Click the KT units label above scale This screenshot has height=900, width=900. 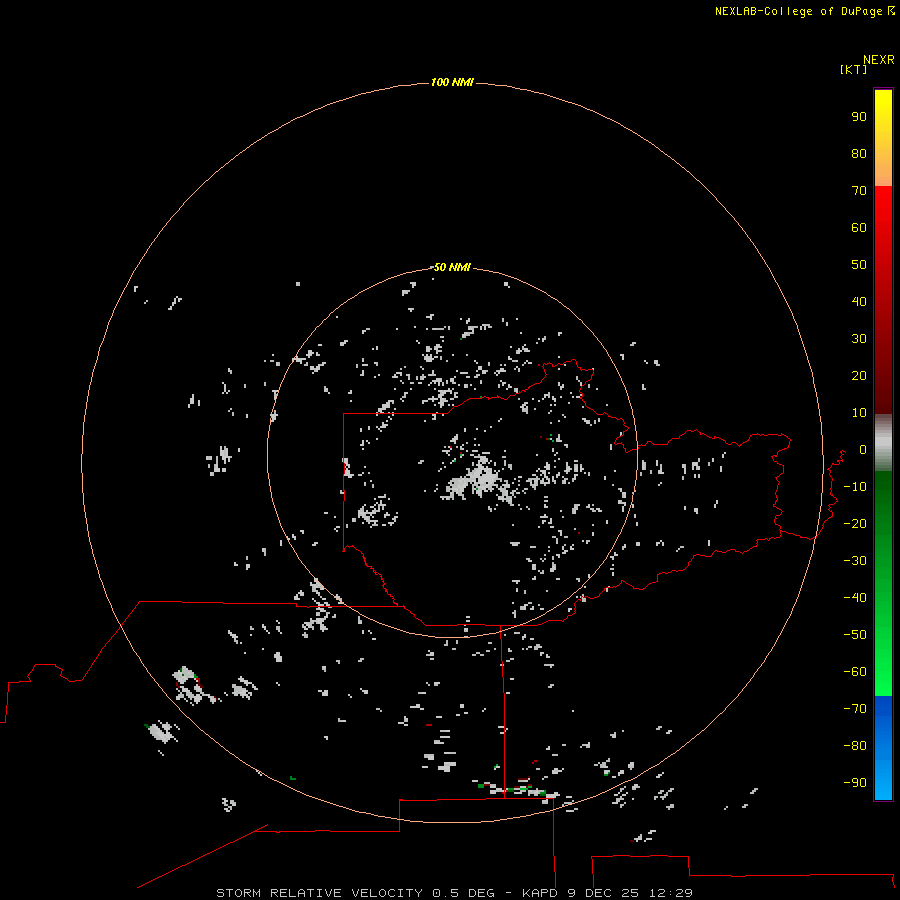(x=854, y=69)
